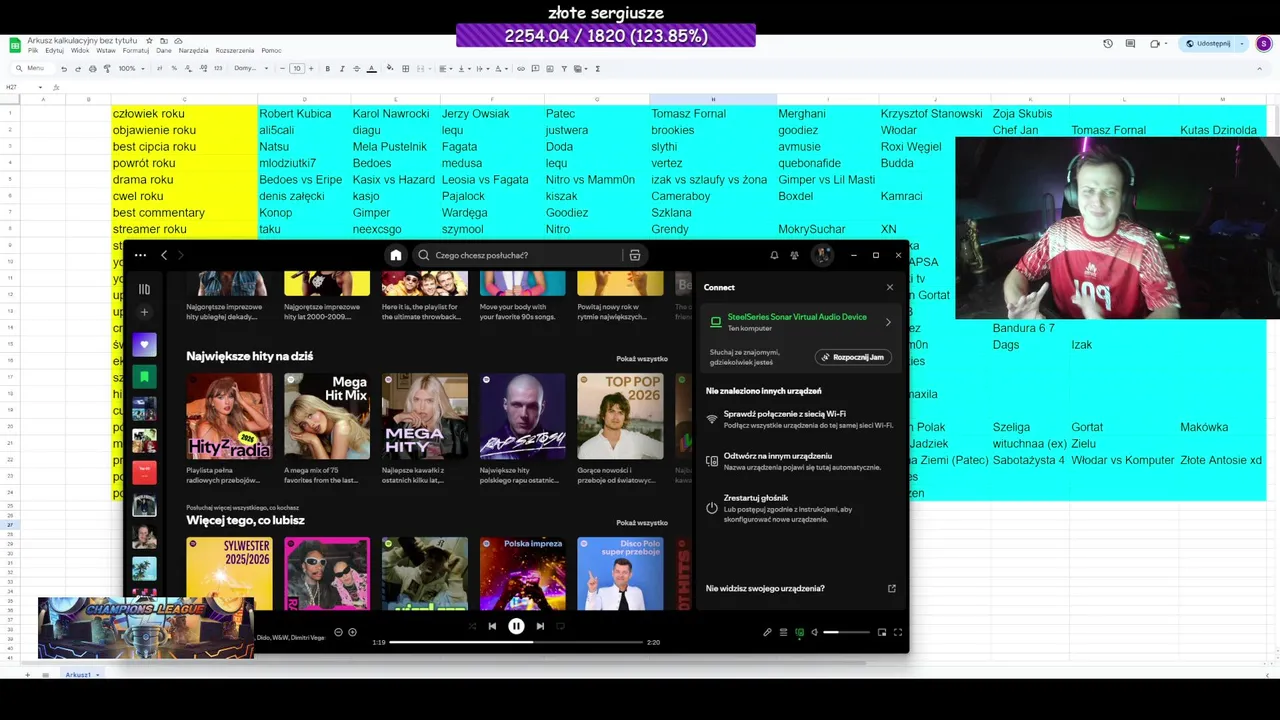
Task: Click 'Rozpocznij Jam' button
Action: coord(853,357)
